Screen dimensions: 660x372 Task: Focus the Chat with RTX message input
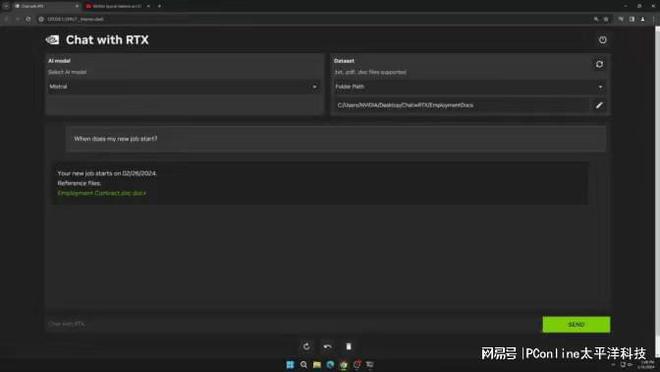click(293, 324)
